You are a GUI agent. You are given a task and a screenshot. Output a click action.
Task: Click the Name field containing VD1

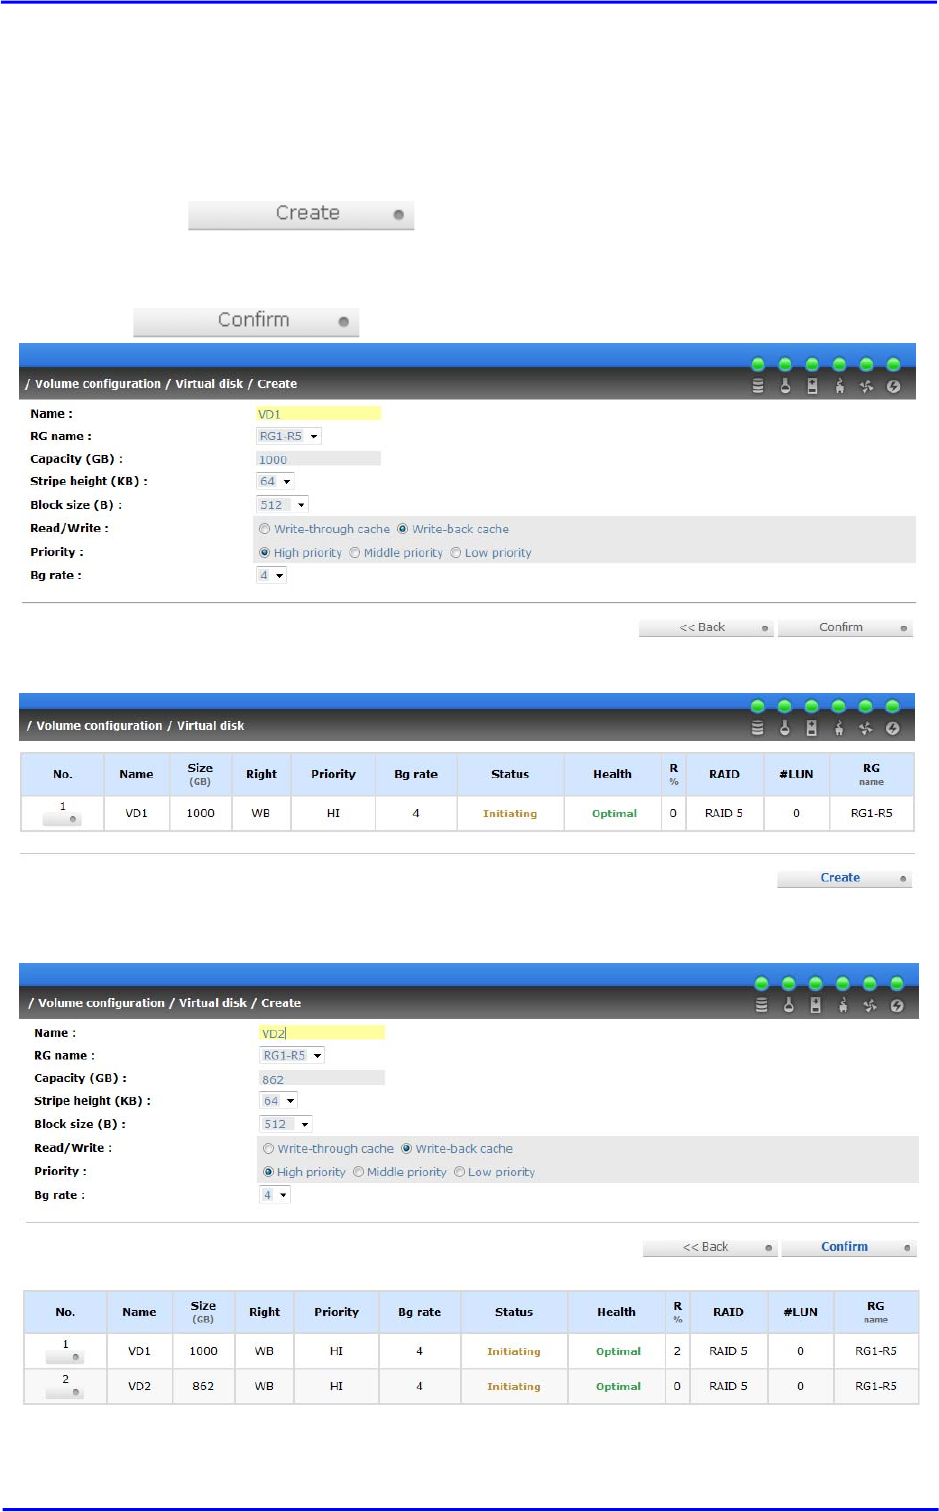pos(319,413)
